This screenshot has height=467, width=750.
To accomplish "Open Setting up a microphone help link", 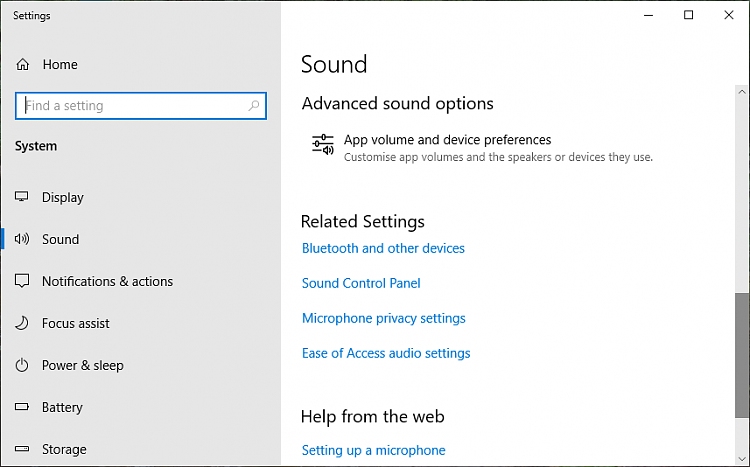I will [x=374, y=450].
